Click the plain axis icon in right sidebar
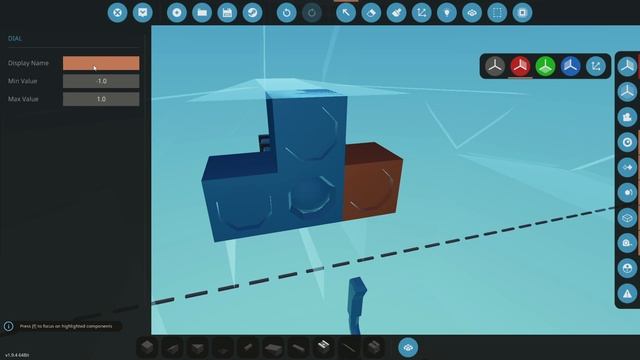The width and height of the screenshot is (640, 360). [x=627, y=92]
